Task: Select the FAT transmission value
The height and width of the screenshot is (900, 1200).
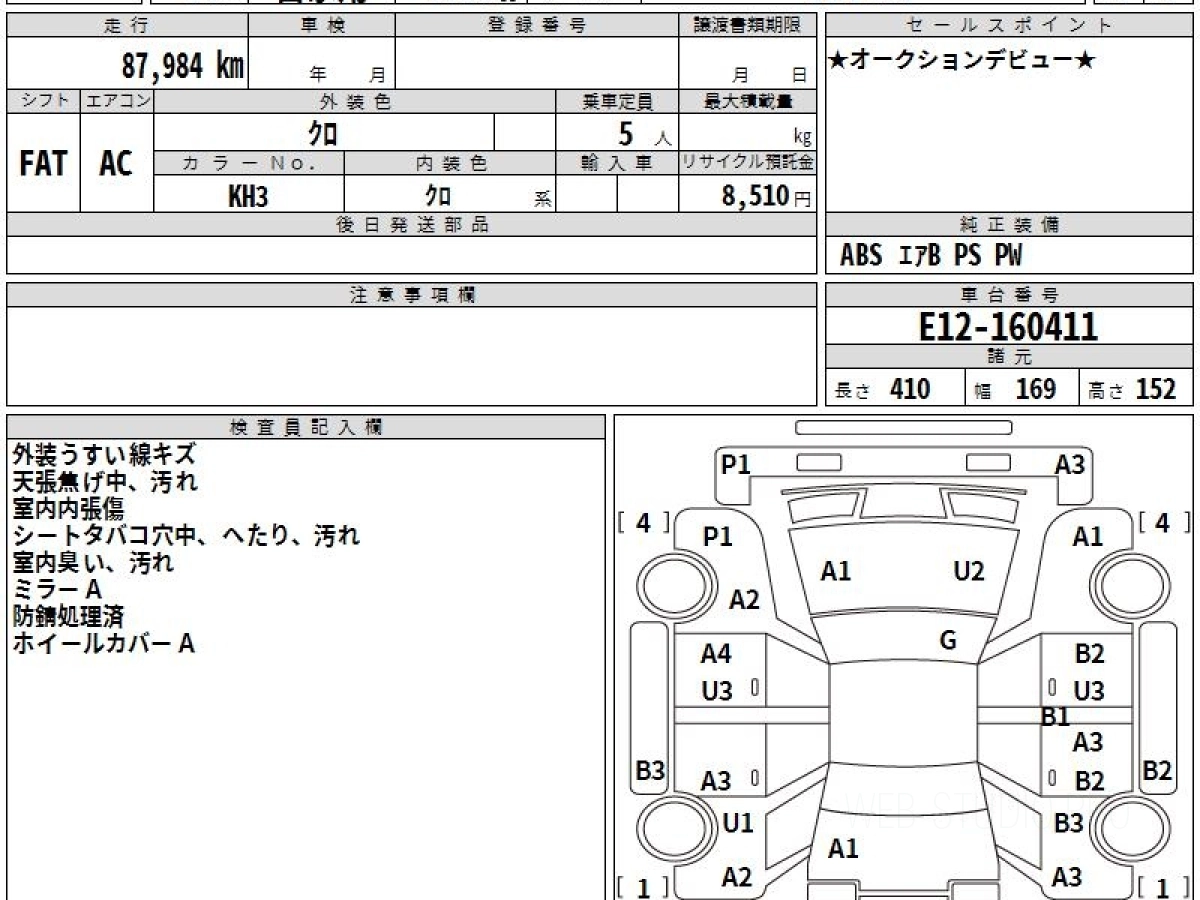Action: click(43, 164)
